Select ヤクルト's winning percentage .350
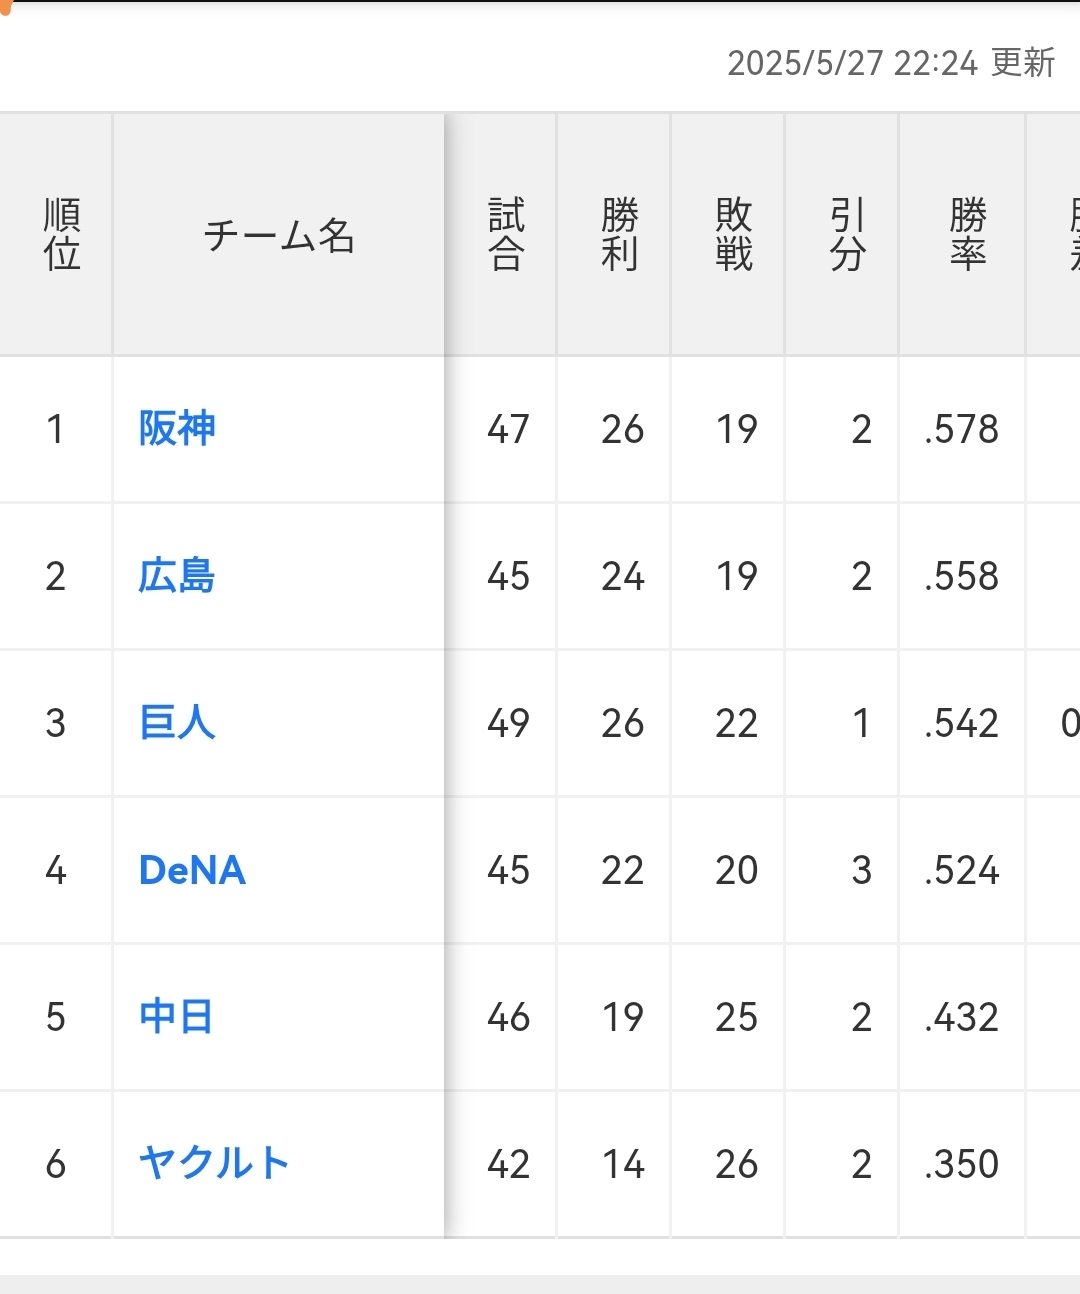Image resolution: width=1080 pixels, height=1294 pixels. [962, 1164]
